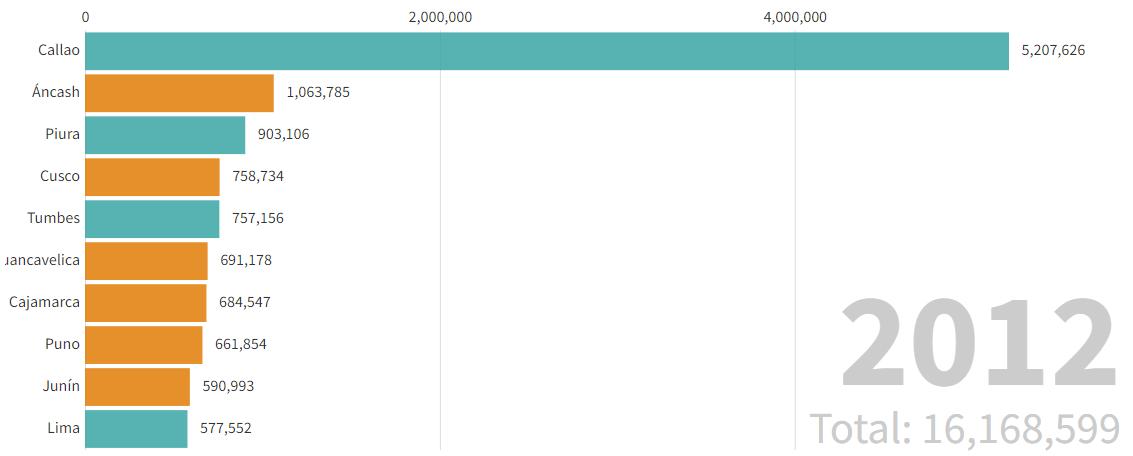This screenshot has width=1133, height=456.
Task: Click the 4,000,000 axis tick label
Action: point(795,17)
